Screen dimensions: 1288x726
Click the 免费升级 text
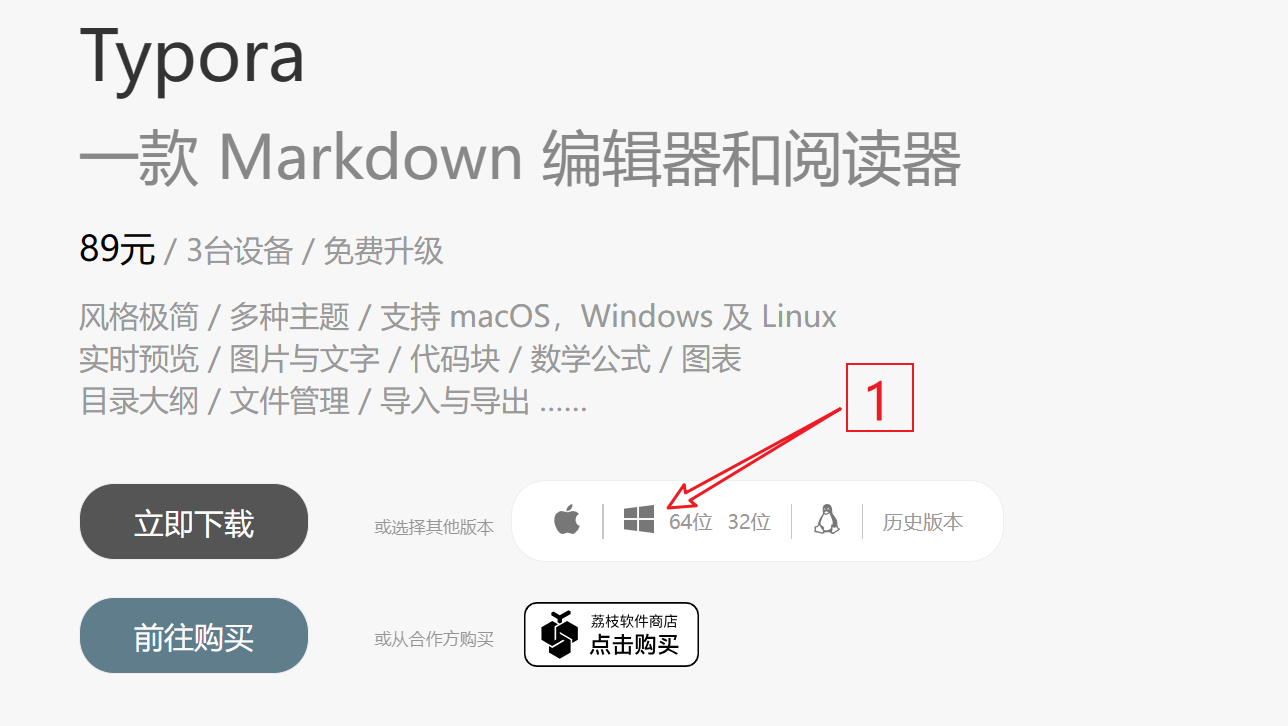tap(383, 250)
